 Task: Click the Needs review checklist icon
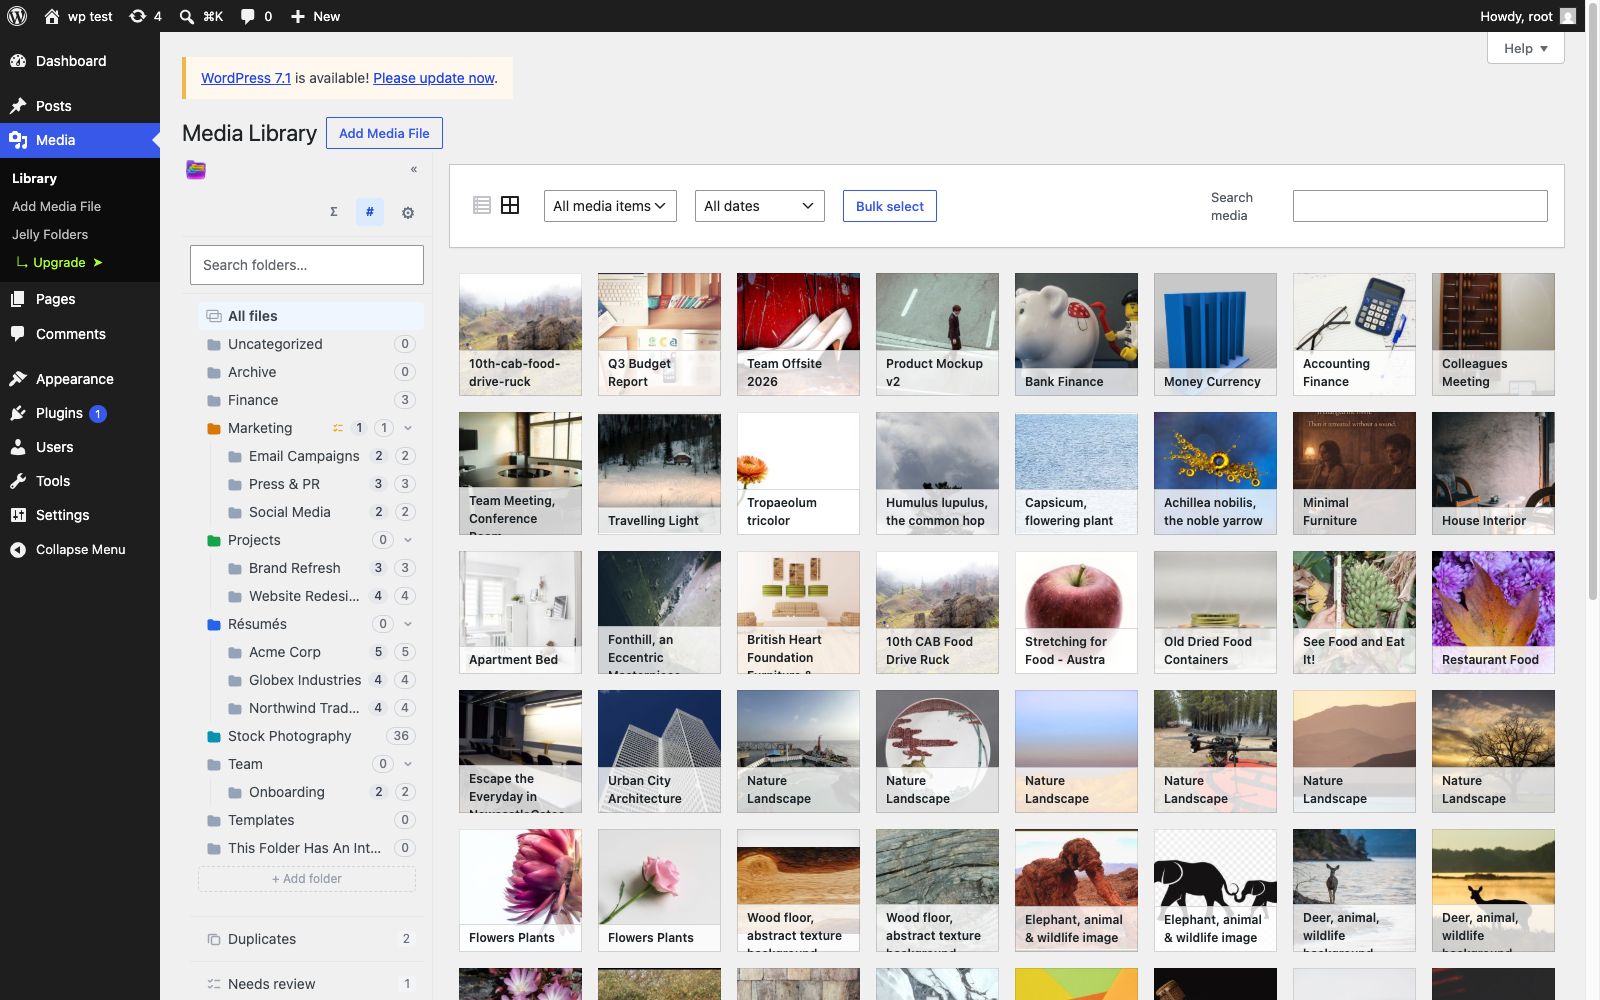click(214, 984)
